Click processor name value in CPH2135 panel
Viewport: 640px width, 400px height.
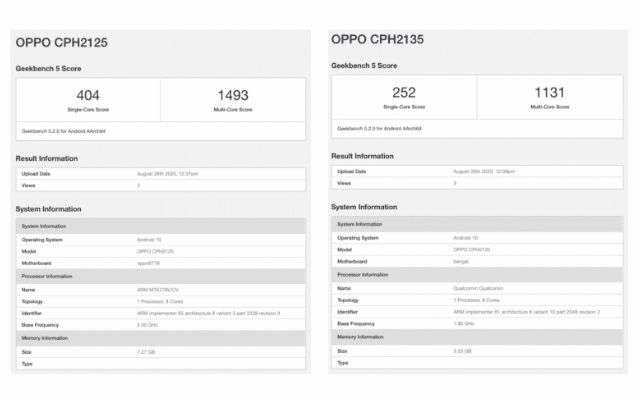click(x=478, y=288)
